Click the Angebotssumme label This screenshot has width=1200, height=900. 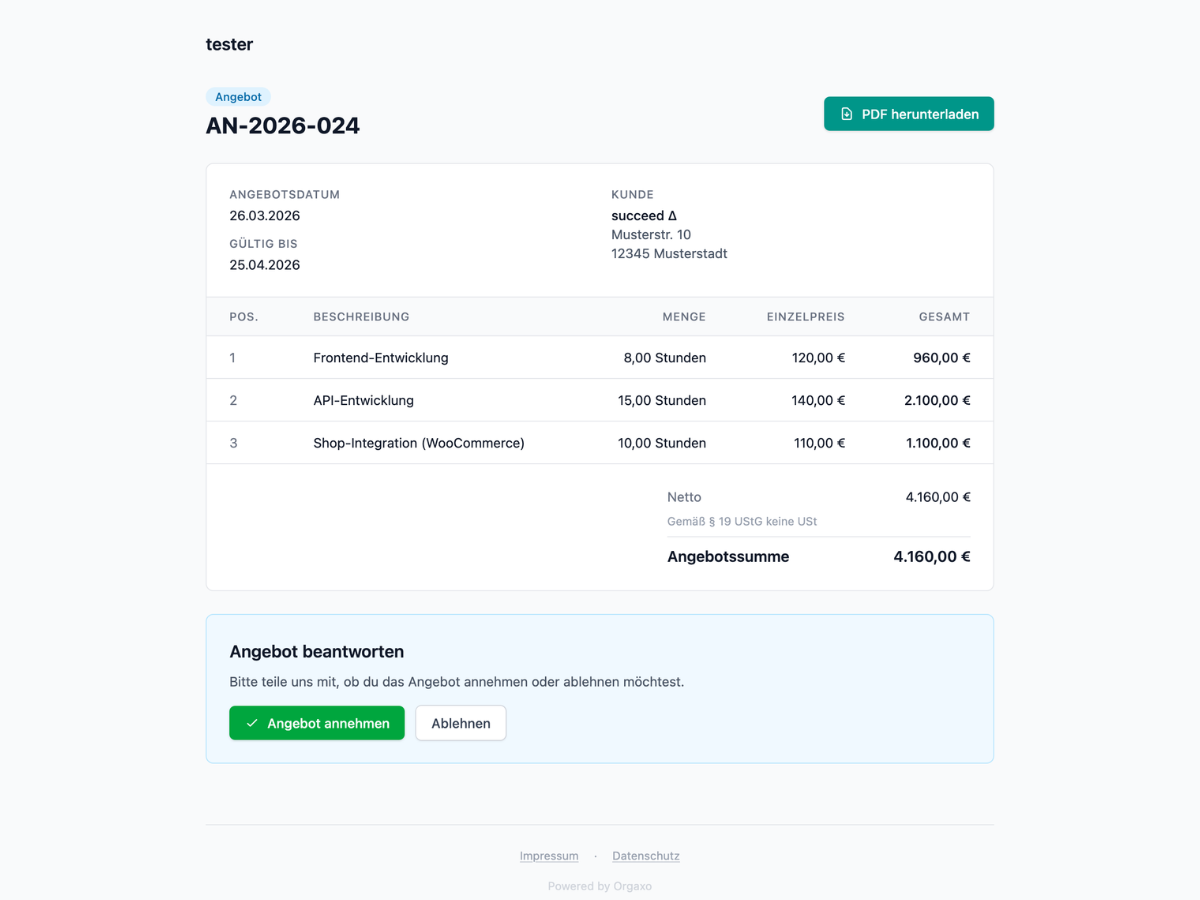[728, 557]
